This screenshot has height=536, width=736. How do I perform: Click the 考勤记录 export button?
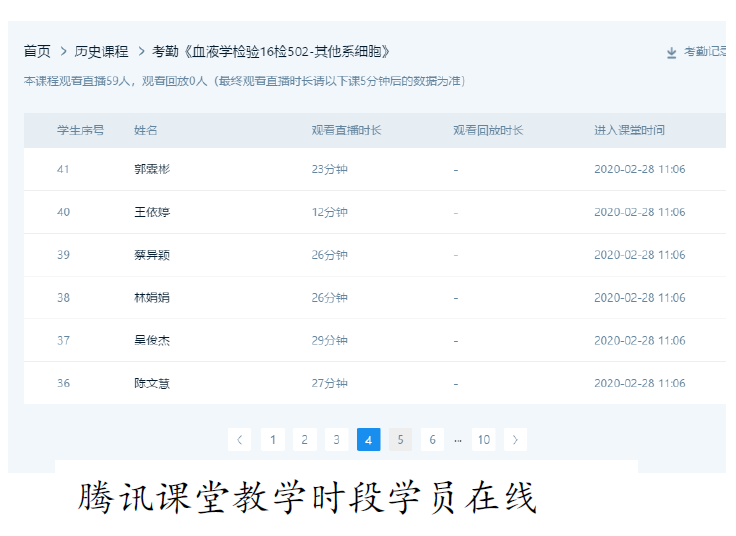click(x=705, y=52)
